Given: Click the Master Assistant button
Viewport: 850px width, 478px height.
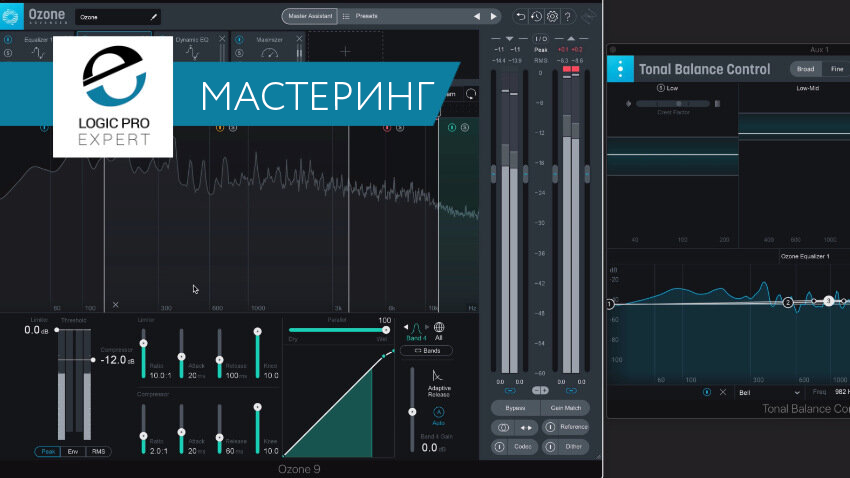Looking at the screenshot, I should click(x=310, y=16).
